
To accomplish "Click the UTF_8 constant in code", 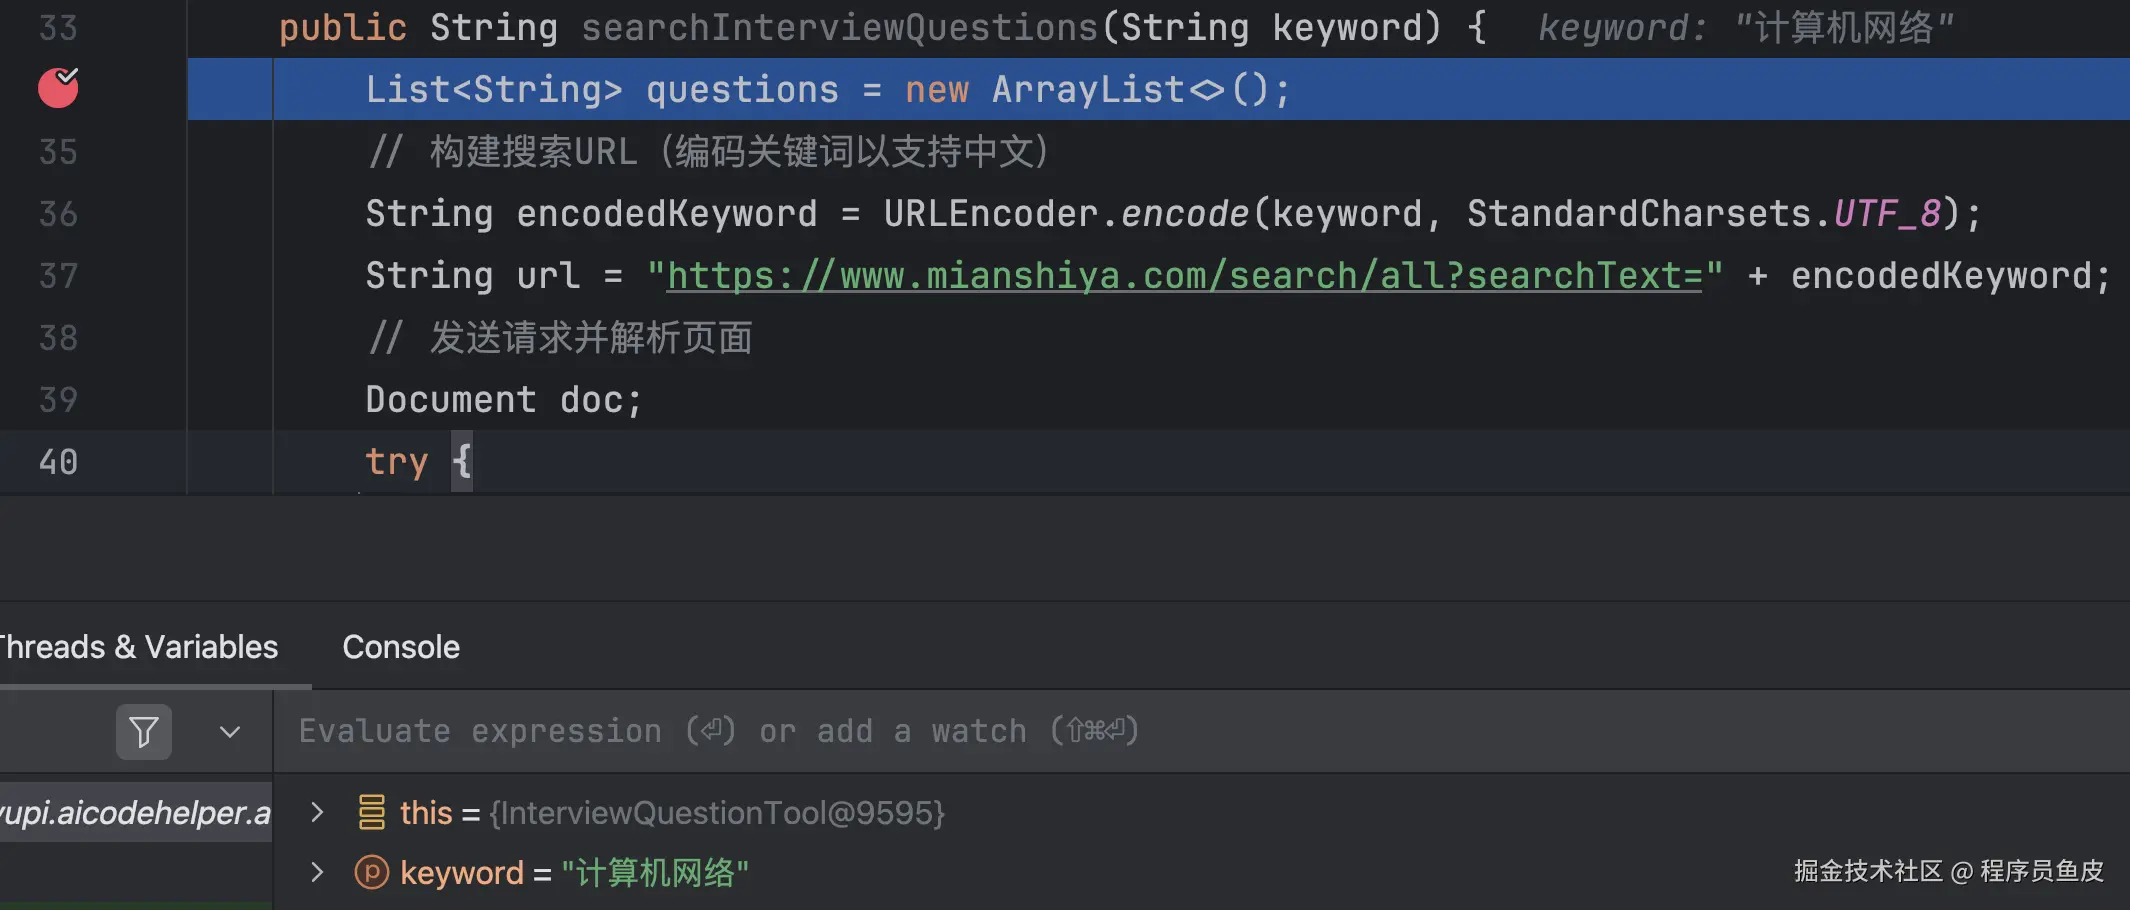I will pos(1887,213).
